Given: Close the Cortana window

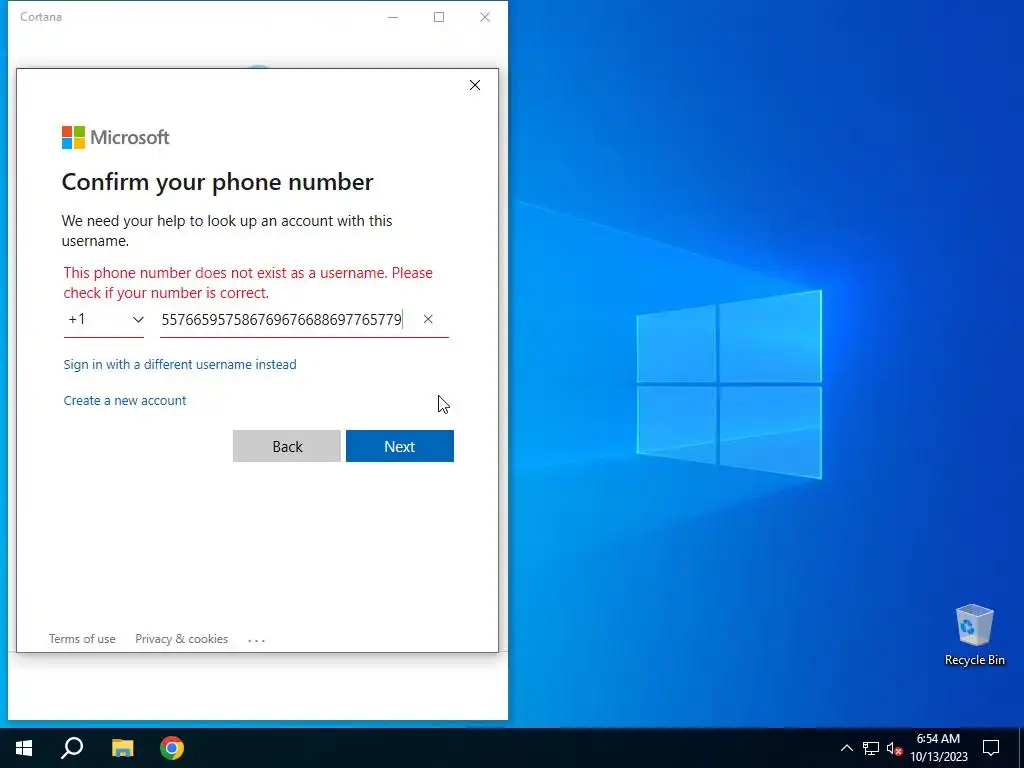Looking at the screenshot, I should click(x=485, y=17).
